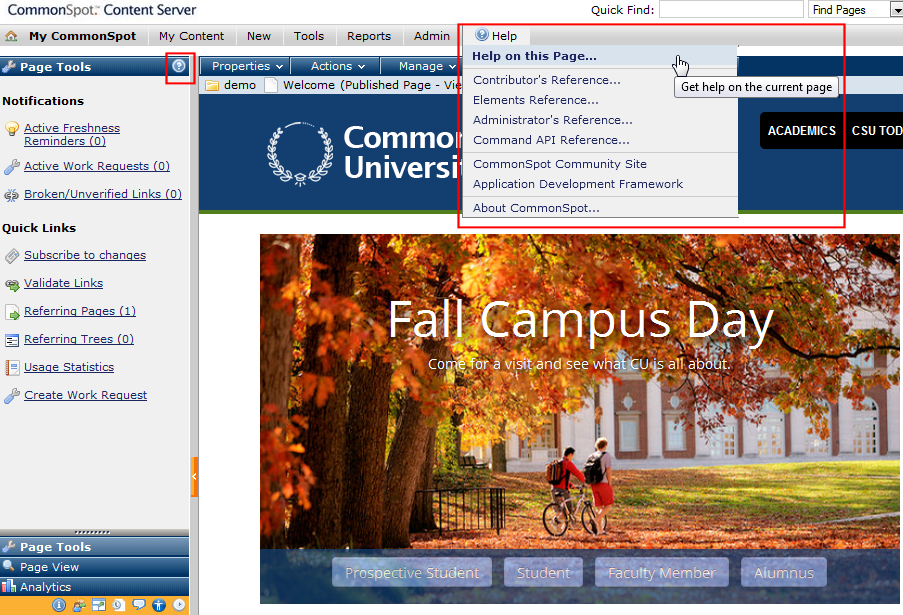Screen dimensions: 903x615
Task: Click the Faculty Member button
Action: click(662, 572)
